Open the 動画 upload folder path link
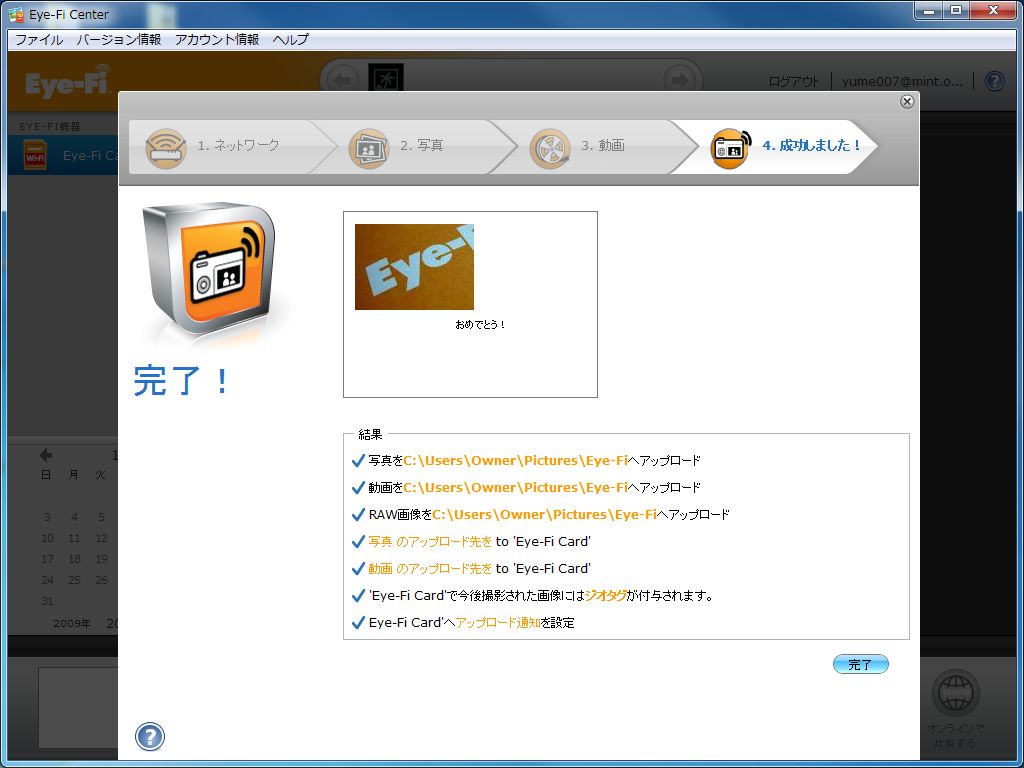This screenshot has height=768, width=1024. click(x=515, y=487)
